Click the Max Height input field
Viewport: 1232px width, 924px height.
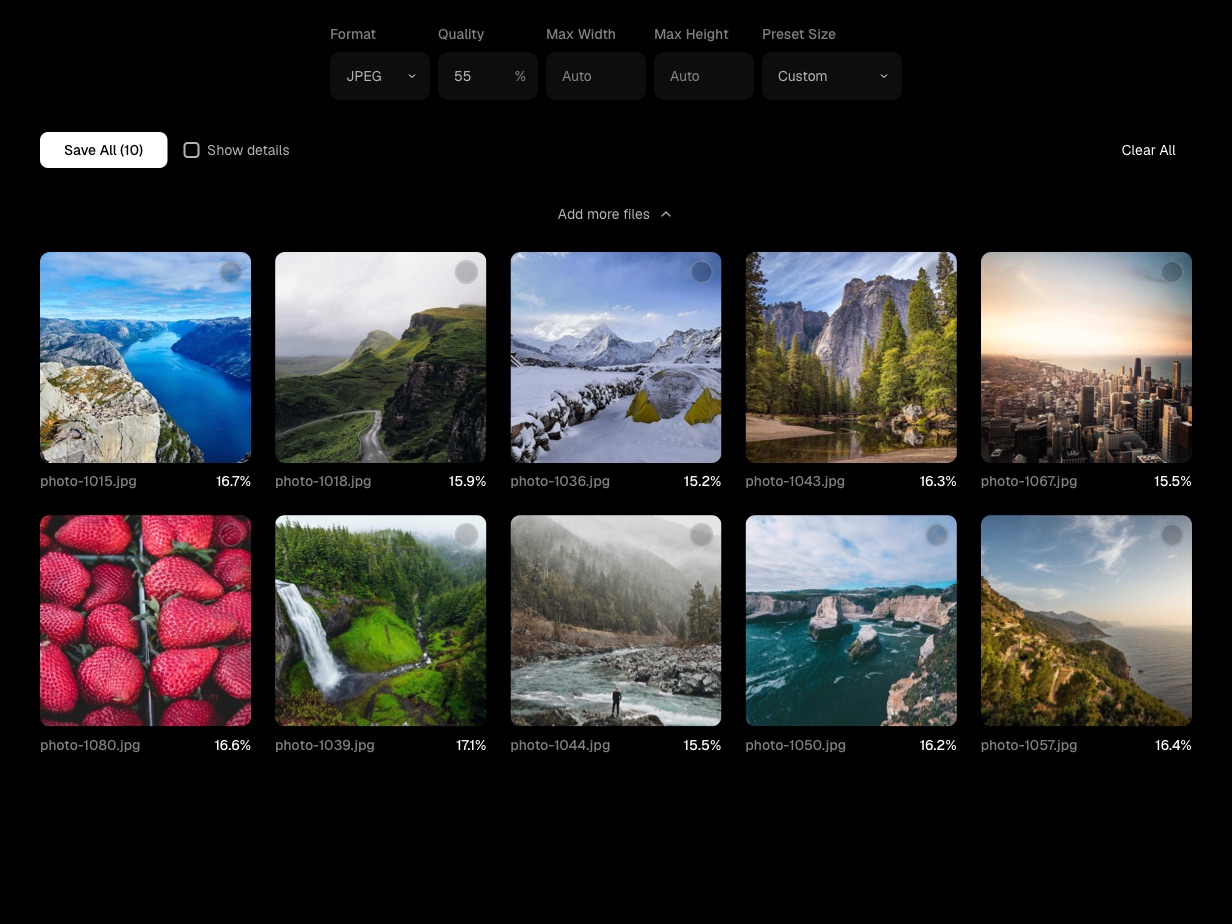[704, 76]
